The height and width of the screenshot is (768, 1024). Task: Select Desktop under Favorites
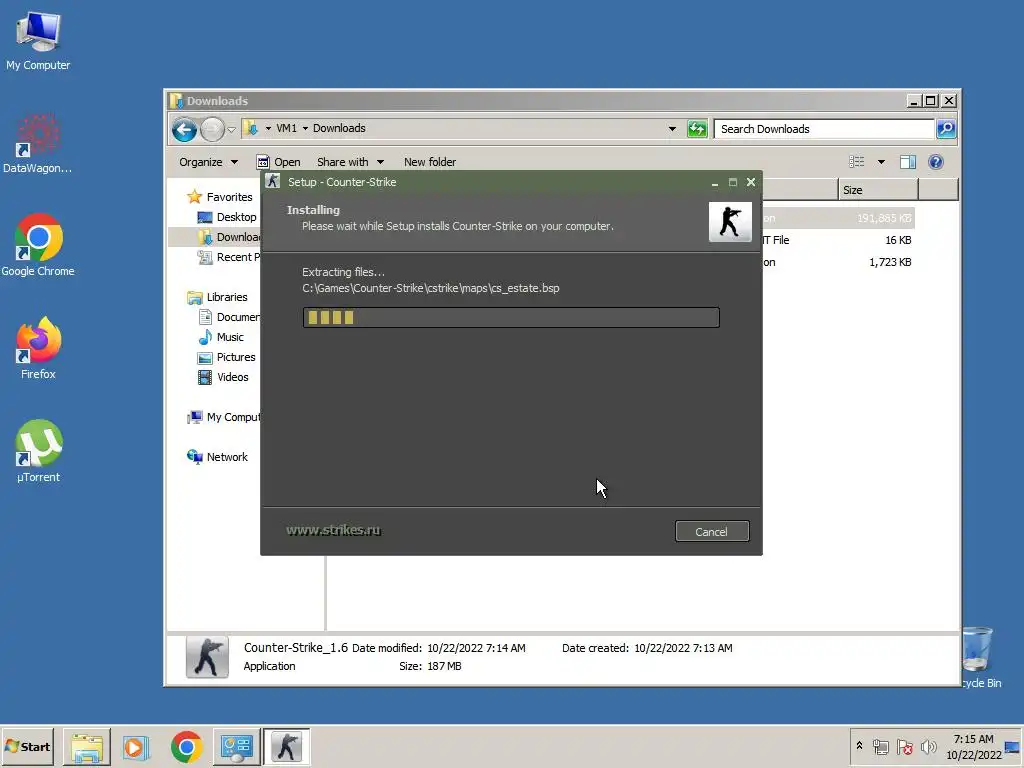227,217
